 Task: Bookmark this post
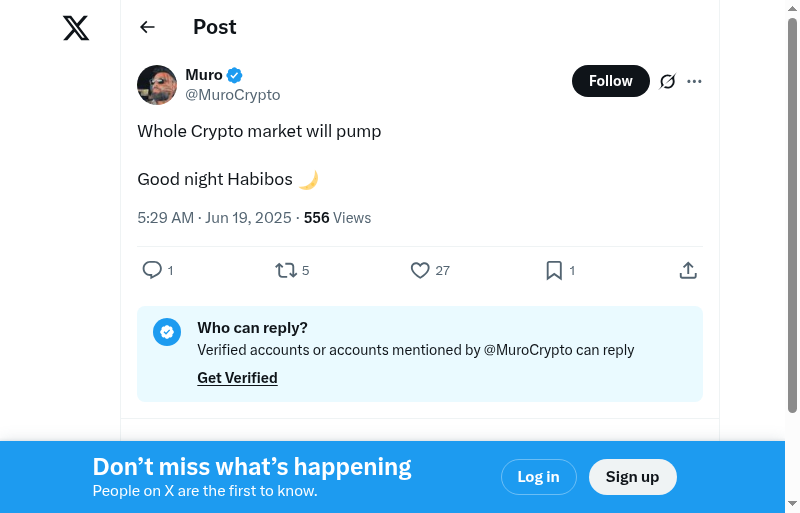554,270
